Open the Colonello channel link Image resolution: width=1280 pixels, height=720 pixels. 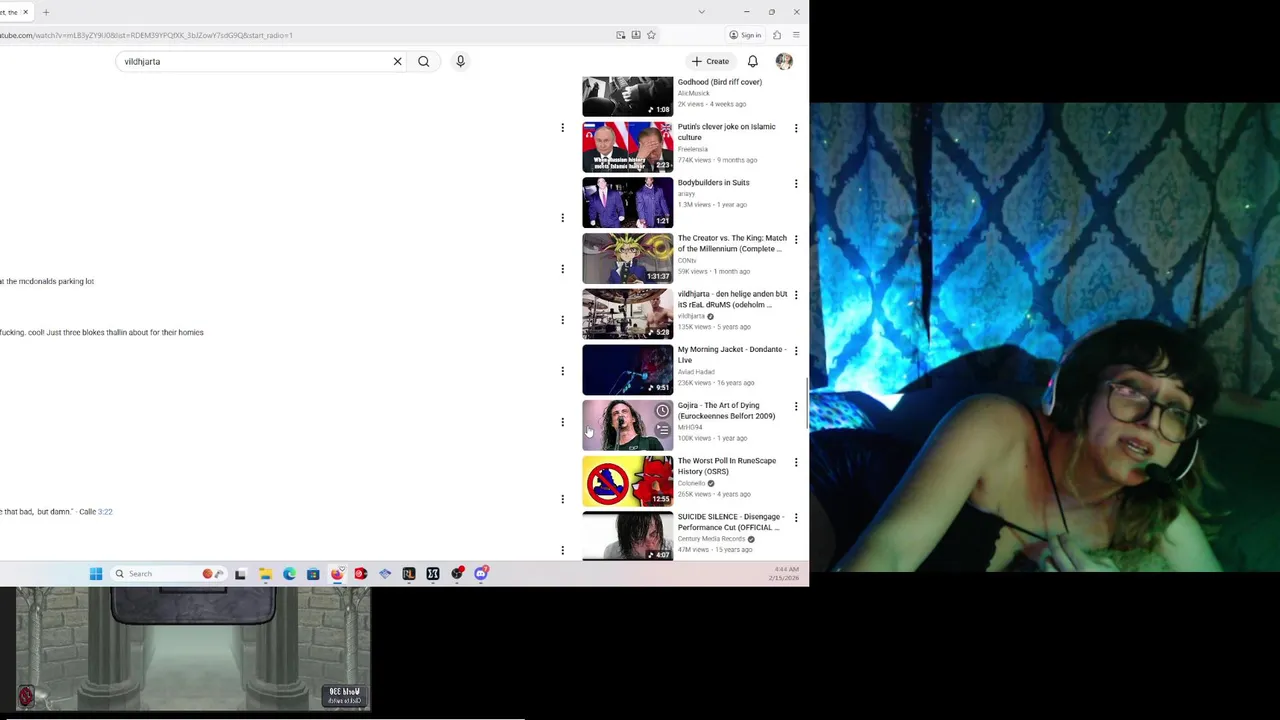(x=691, y=483)
